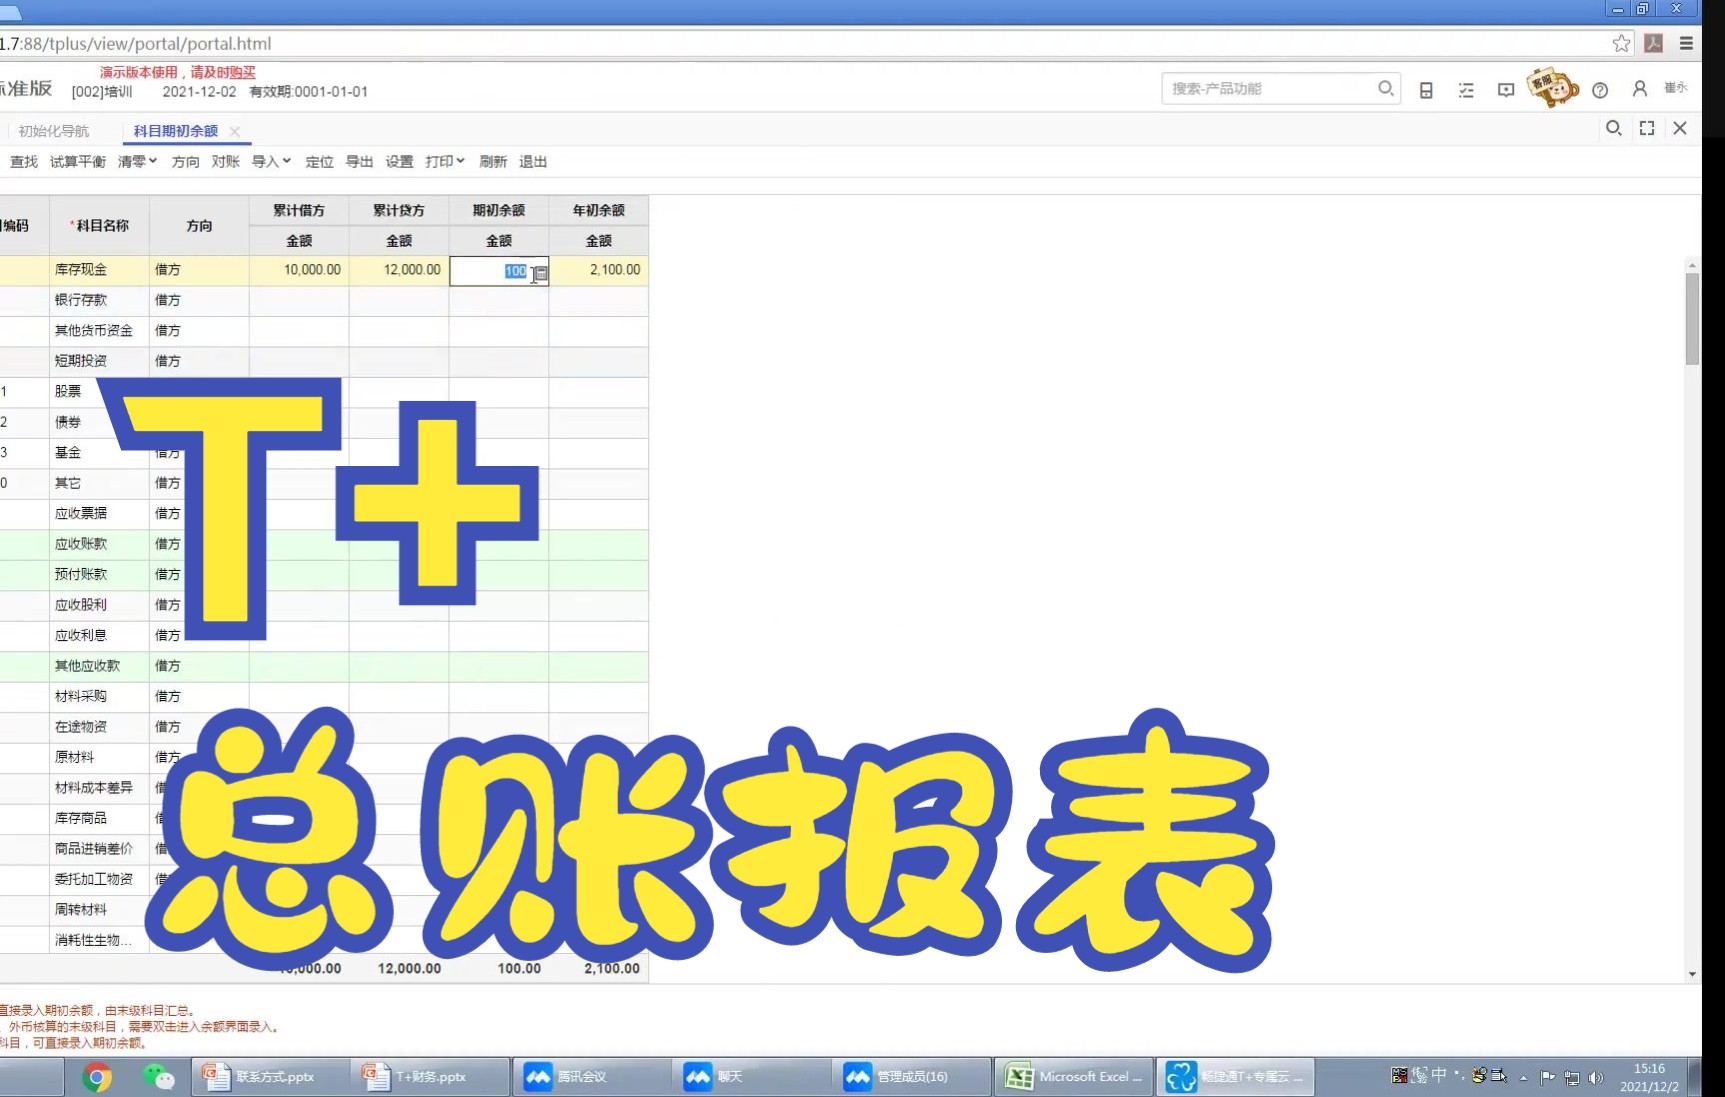Click the browser address bar URL
Image resolution: width=1725 pixels, height=1097 pixels.
point(135,43)
